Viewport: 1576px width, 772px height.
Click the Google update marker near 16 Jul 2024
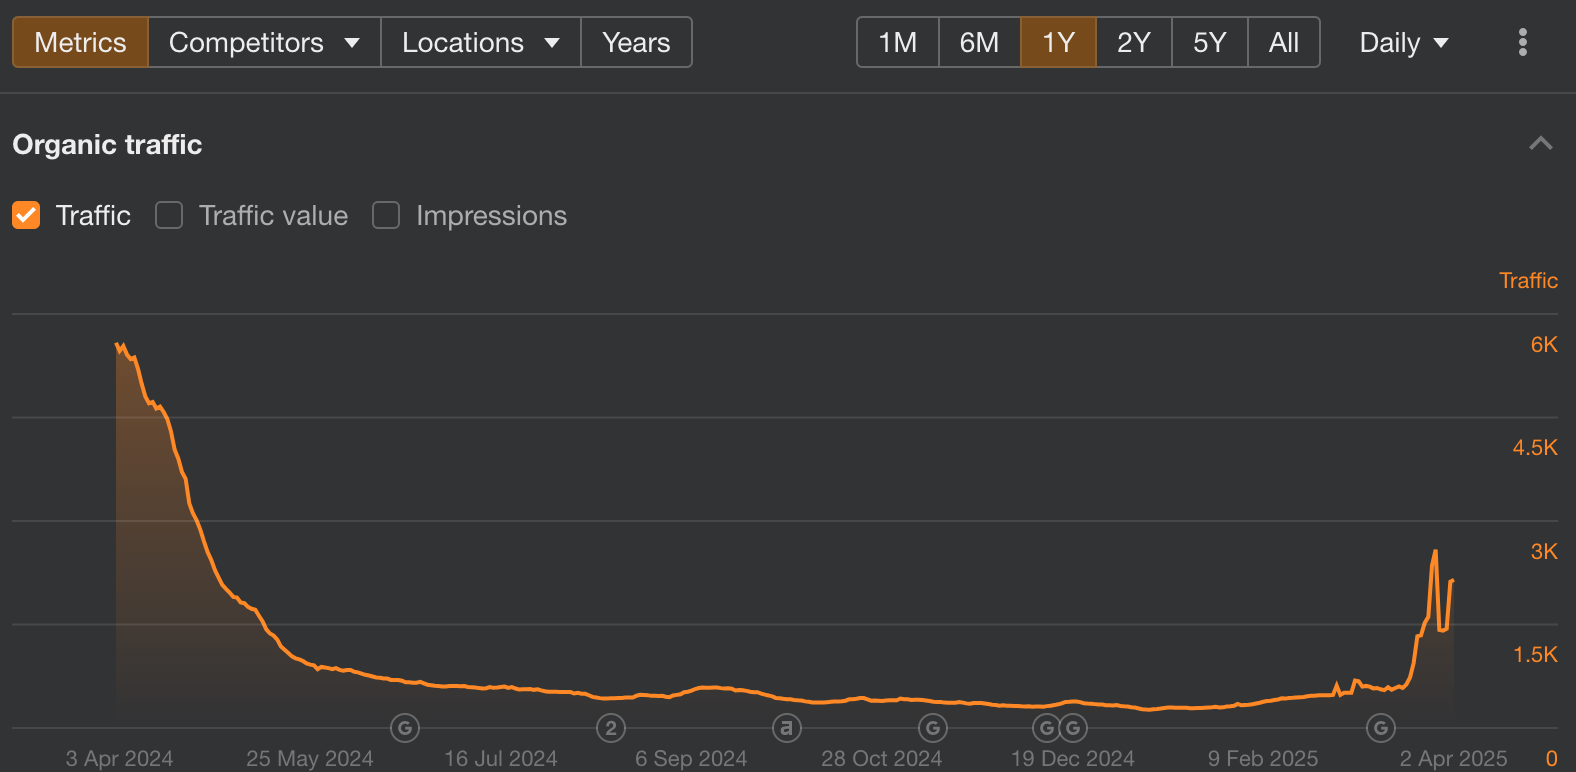click(405, 728)
